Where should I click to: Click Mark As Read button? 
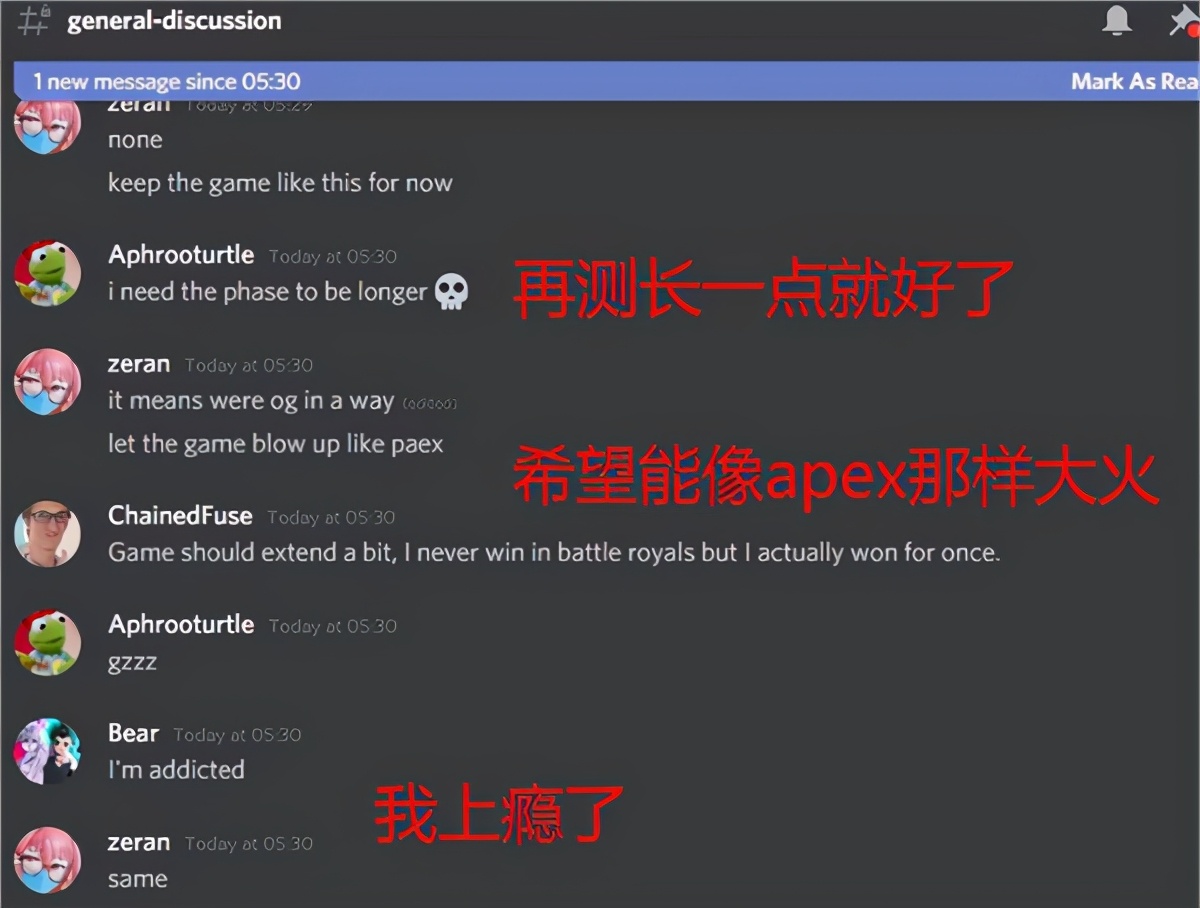tap(1135, 82)
